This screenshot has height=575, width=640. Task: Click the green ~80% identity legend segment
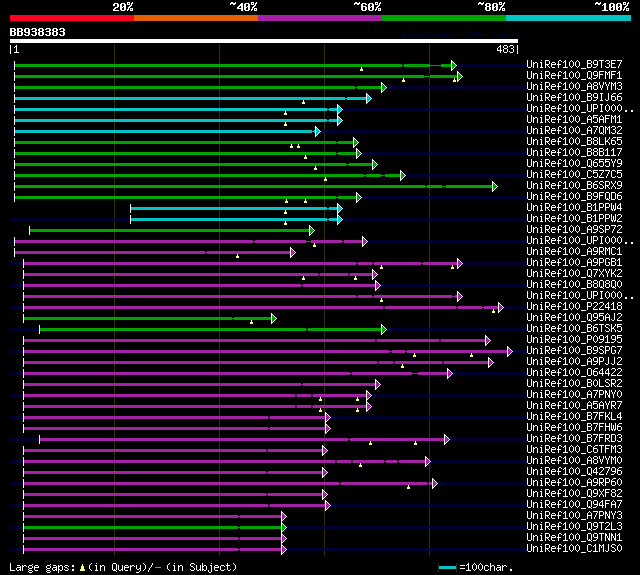[444, 18]
